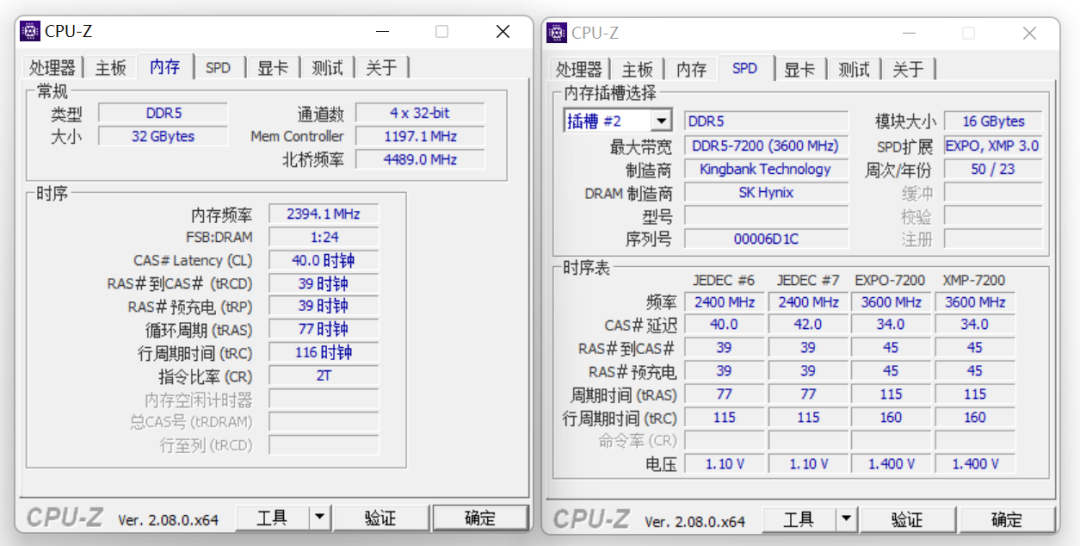1080x546 pixels.
Task: Click the 40.0 时钟 CAS Latency value
Action: (x=324, y=260)
